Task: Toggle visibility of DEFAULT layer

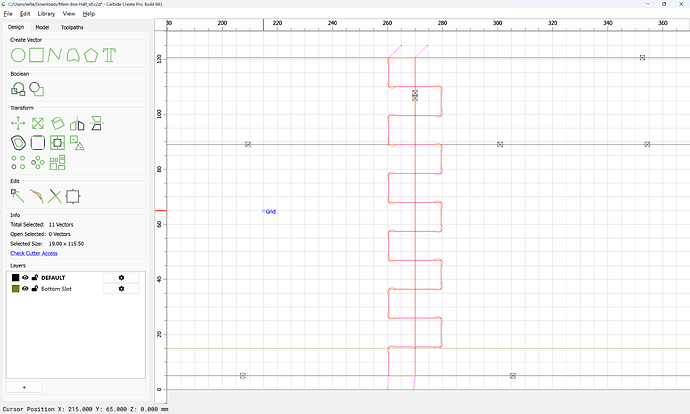Action: pyautogui.click(x=25, y=278)
